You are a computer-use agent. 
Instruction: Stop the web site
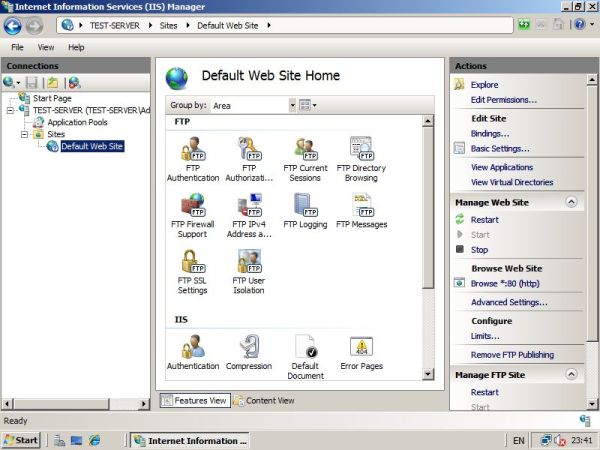(479, 250)
